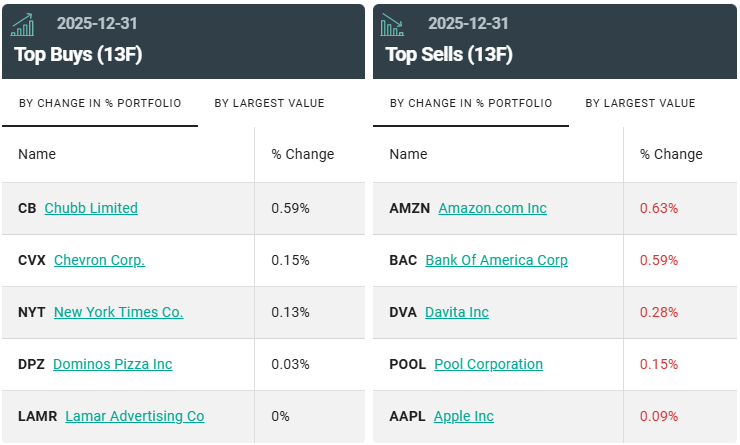
Task: Click the New York Times Co. link
Action: point(118,312)
